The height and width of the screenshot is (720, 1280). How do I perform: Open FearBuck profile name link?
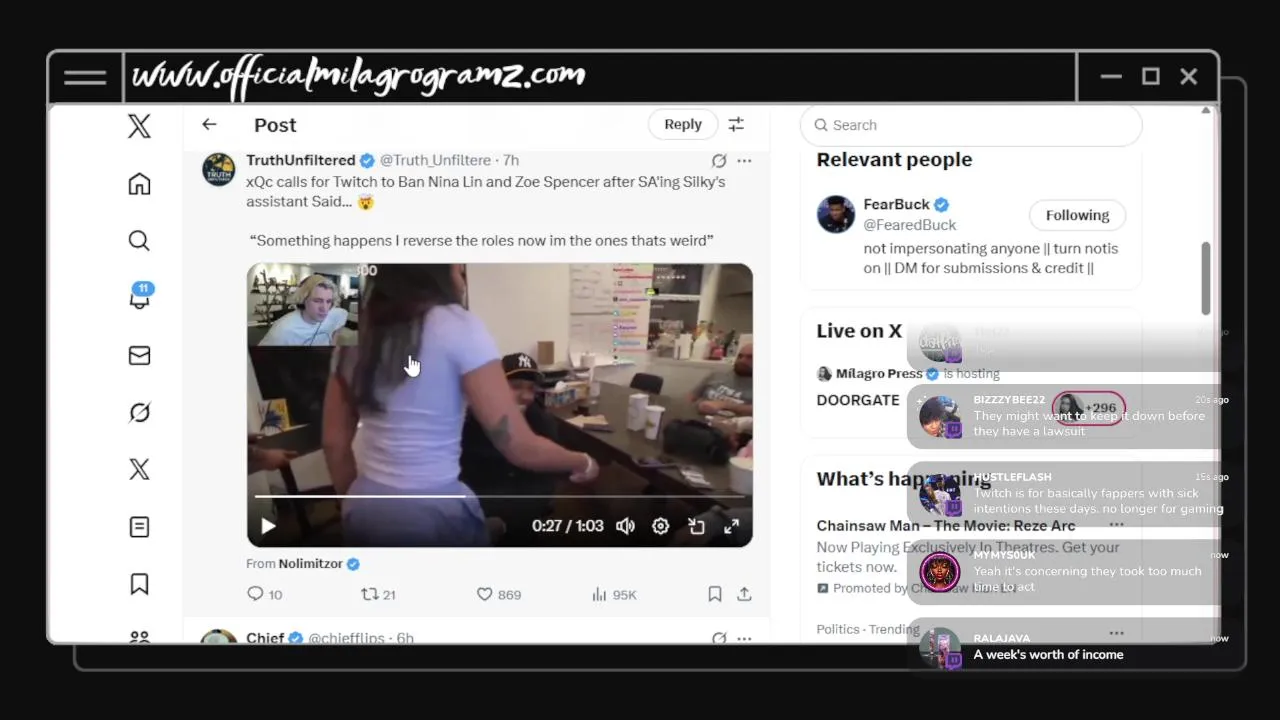[x=896, y=204]
